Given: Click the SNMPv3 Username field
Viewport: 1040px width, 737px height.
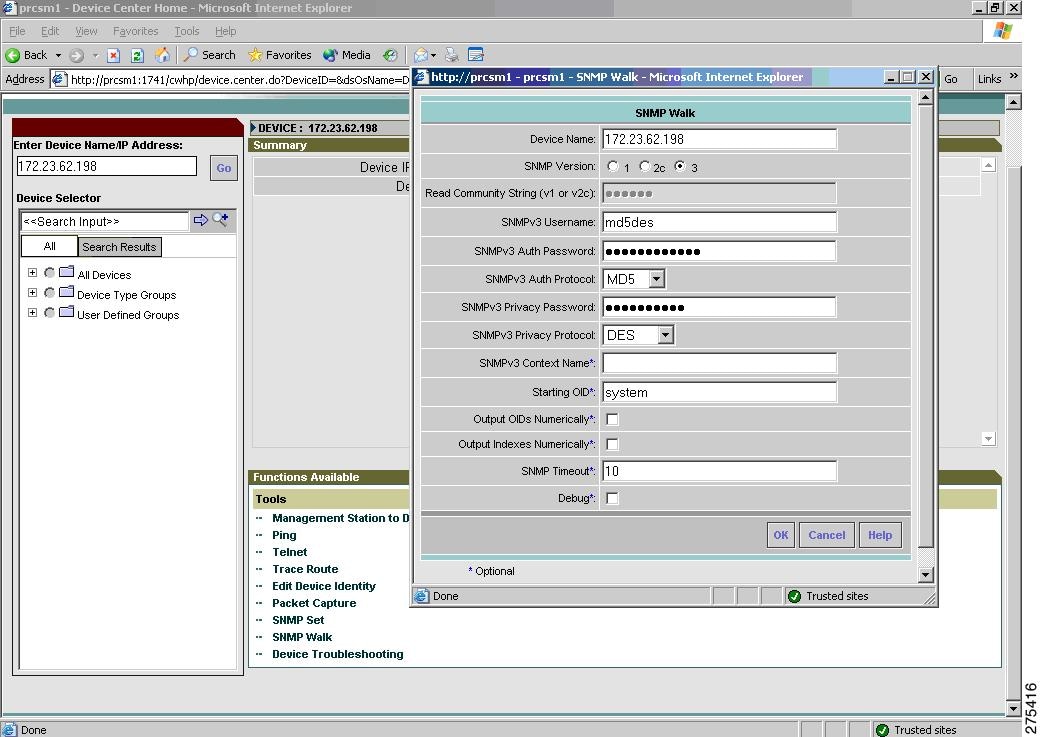Looking at the screenshot, I should click(719, 222).
